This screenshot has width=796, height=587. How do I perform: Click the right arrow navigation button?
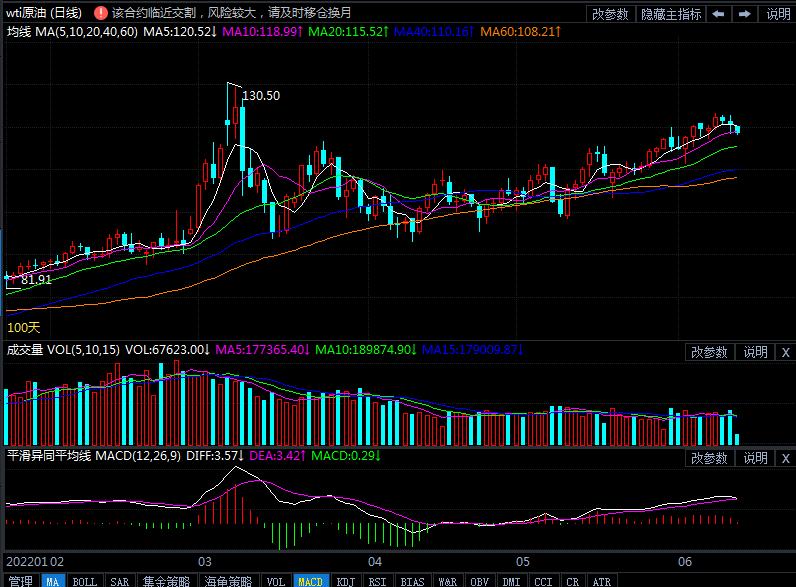(744, 14)
